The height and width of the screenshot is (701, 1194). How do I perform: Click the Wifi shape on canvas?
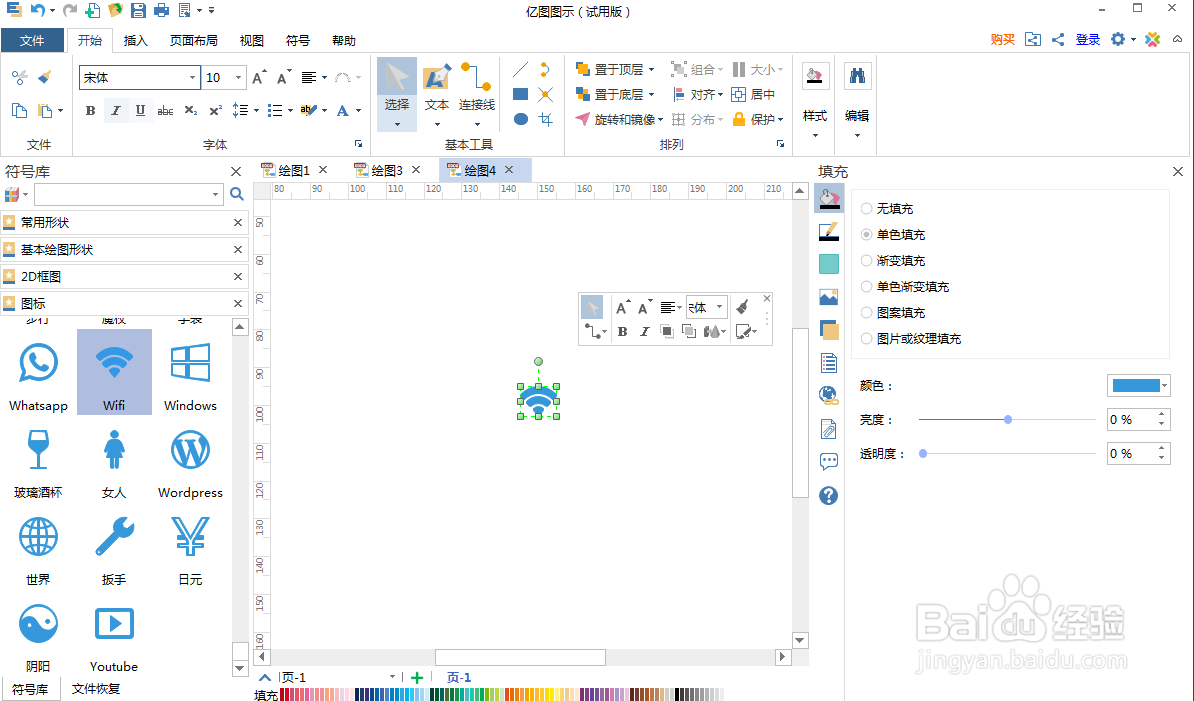538,401
